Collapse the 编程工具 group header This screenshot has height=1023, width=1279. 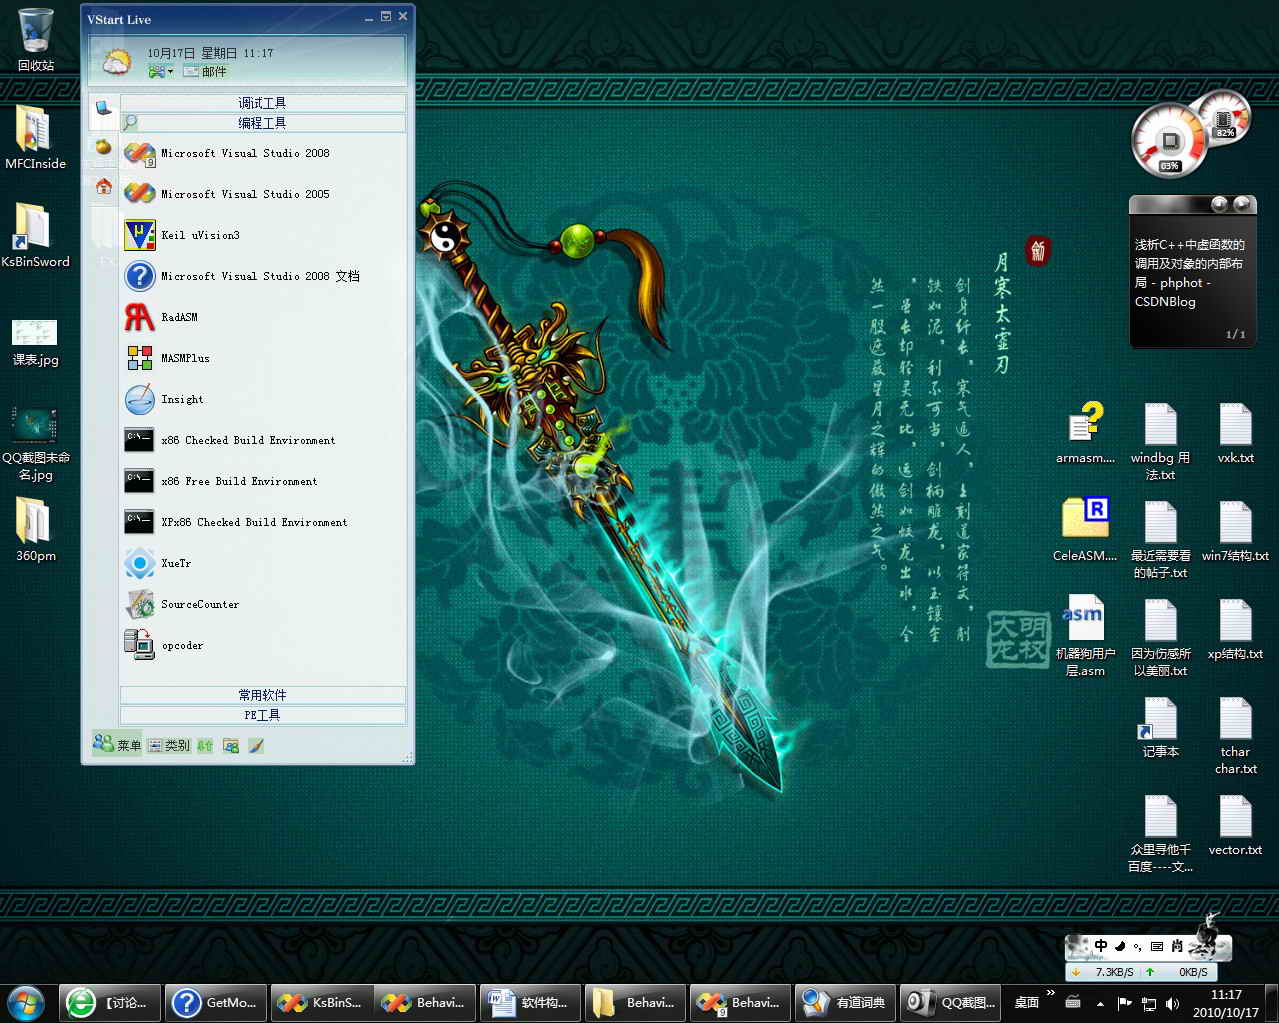(x=263, y=123)
